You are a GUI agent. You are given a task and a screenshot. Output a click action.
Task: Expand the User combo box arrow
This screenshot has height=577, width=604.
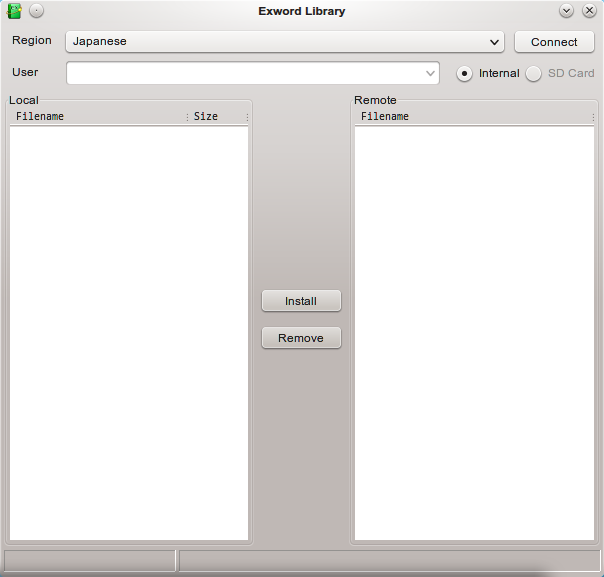(431, 73)
